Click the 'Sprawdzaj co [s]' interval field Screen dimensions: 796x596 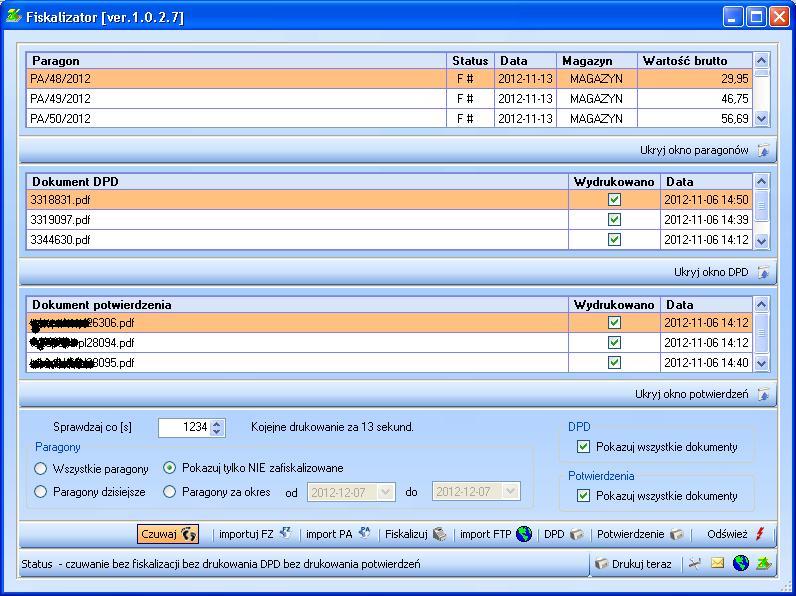point(184,427)
